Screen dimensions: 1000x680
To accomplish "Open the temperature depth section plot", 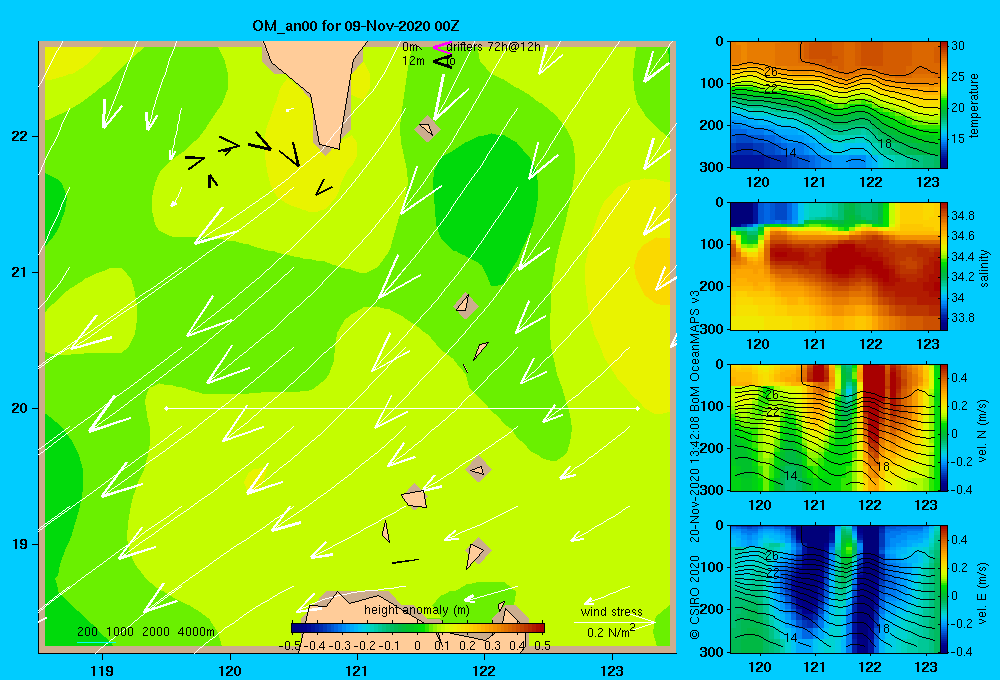I will point(835,105).
